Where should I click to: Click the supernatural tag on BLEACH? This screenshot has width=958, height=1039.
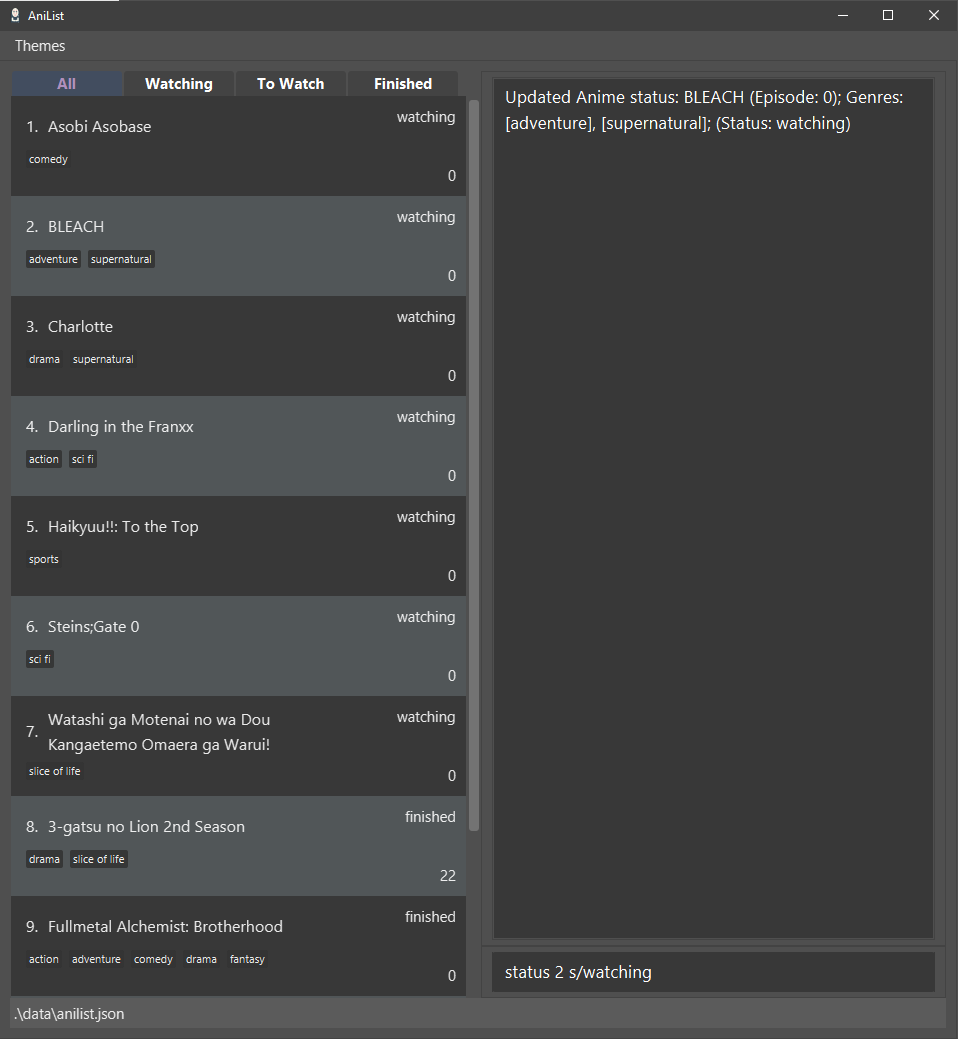(121, 259)
